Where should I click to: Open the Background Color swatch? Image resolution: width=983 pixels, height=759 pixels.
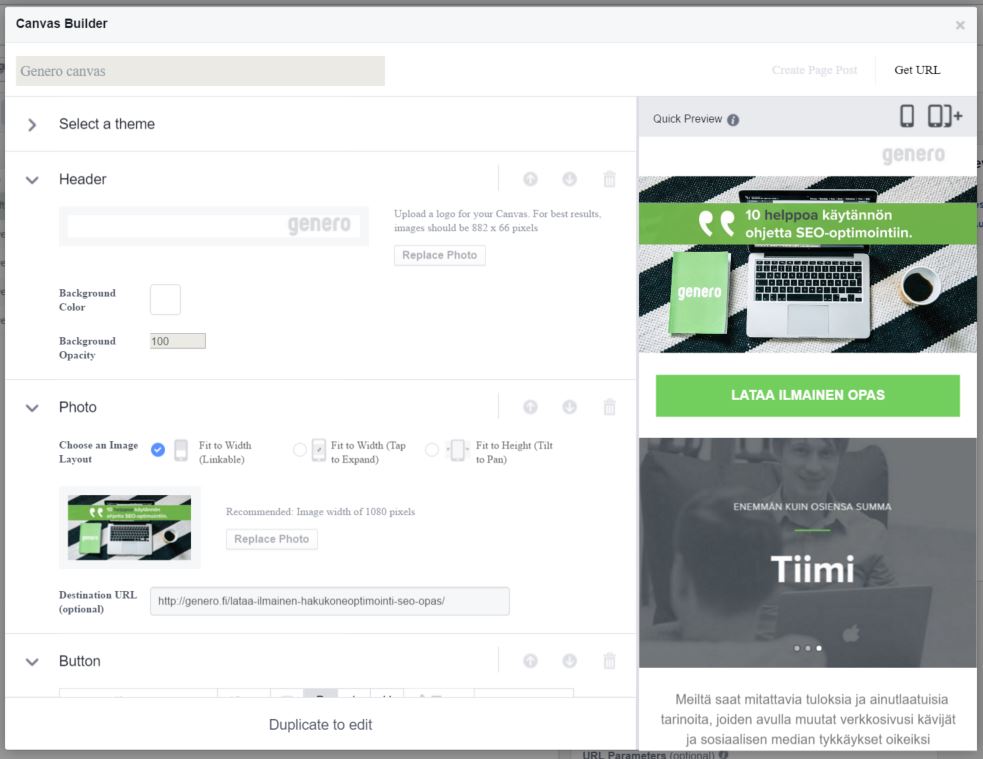[165, 299]
